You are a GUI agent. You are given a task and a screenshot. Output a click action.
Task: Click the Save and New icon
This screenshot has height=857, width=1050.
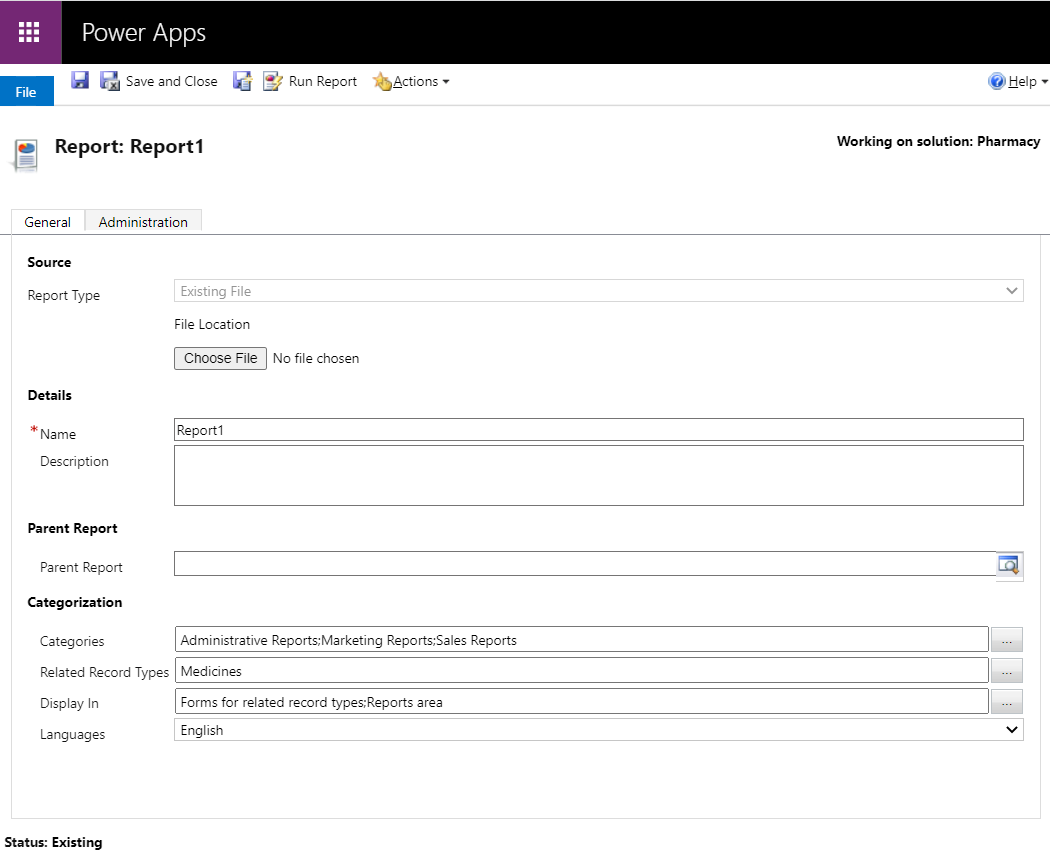(x=242, y=81)
